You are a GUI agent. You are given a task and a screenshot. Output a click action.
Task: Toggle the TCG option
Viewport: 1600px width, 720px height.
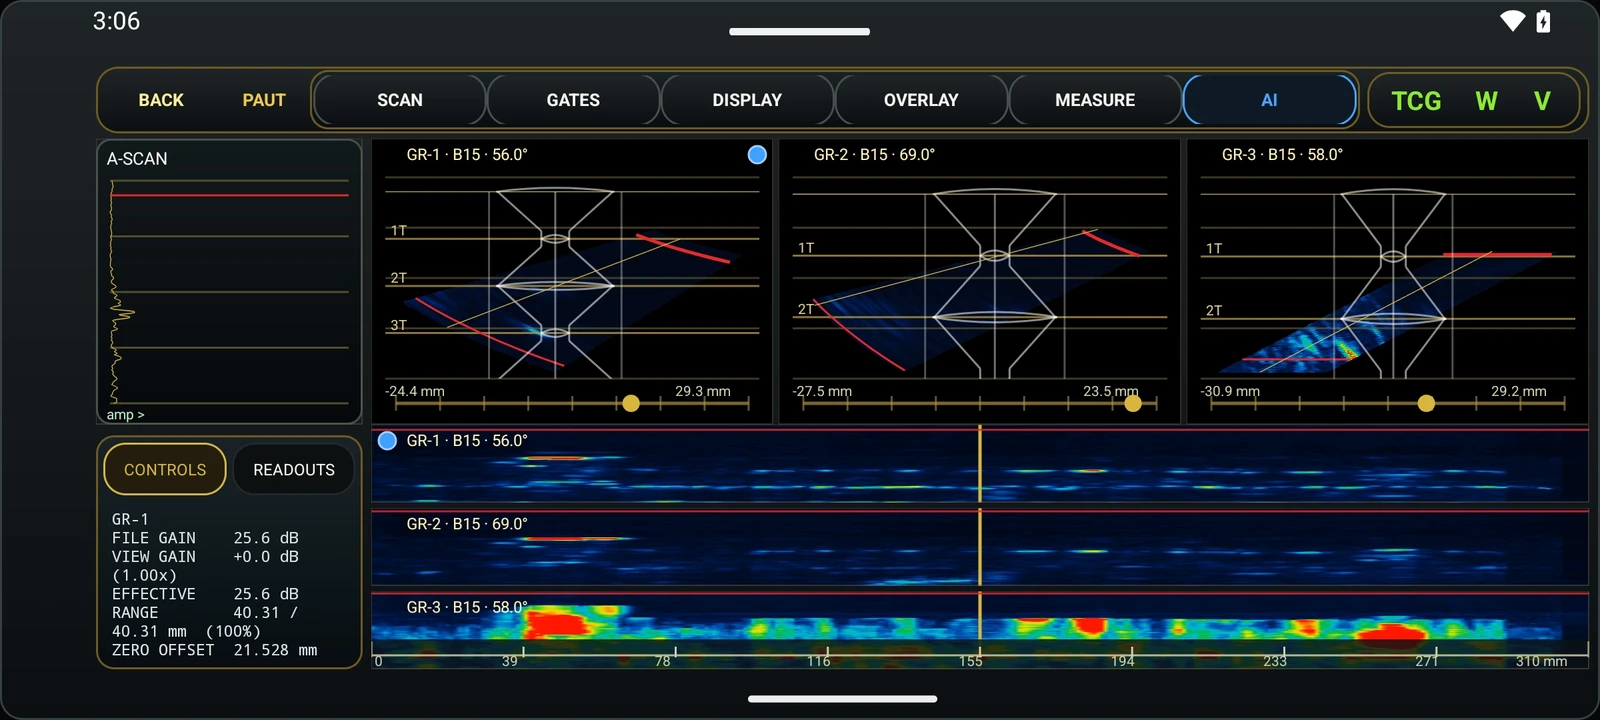tap(1416, 101)
